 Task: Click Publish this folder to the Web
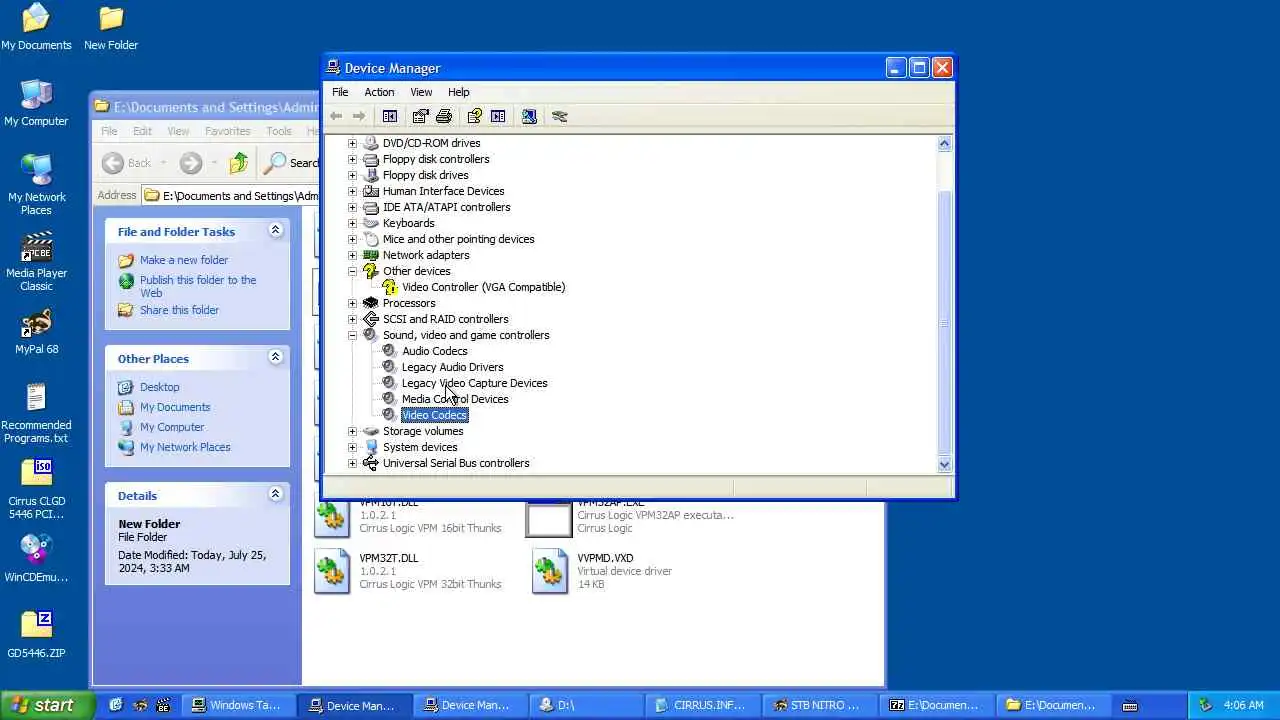coord(198,286)
